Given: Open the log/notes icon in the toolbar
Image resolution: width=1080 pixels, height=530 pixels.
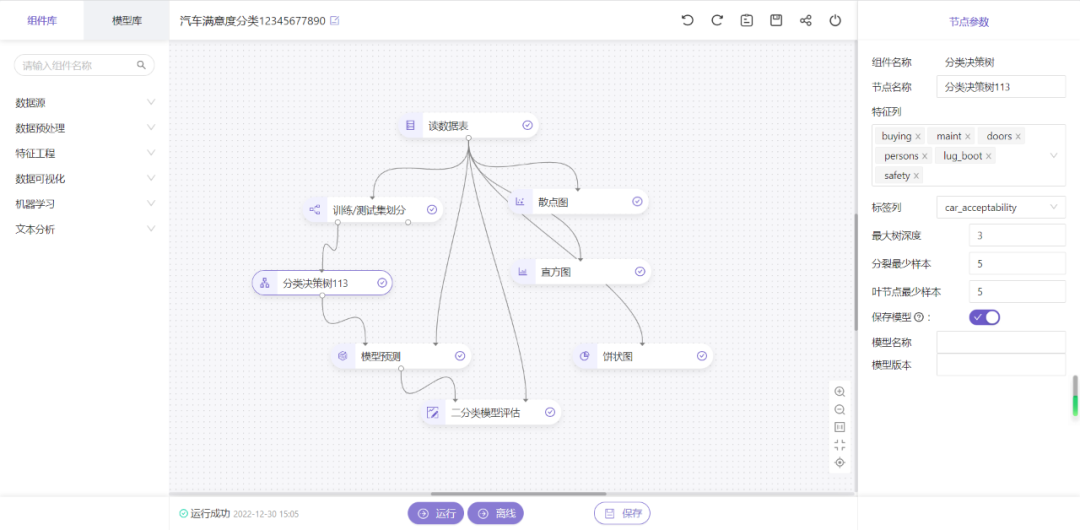Looking at the screenshot, I should (x=747, y=21).
